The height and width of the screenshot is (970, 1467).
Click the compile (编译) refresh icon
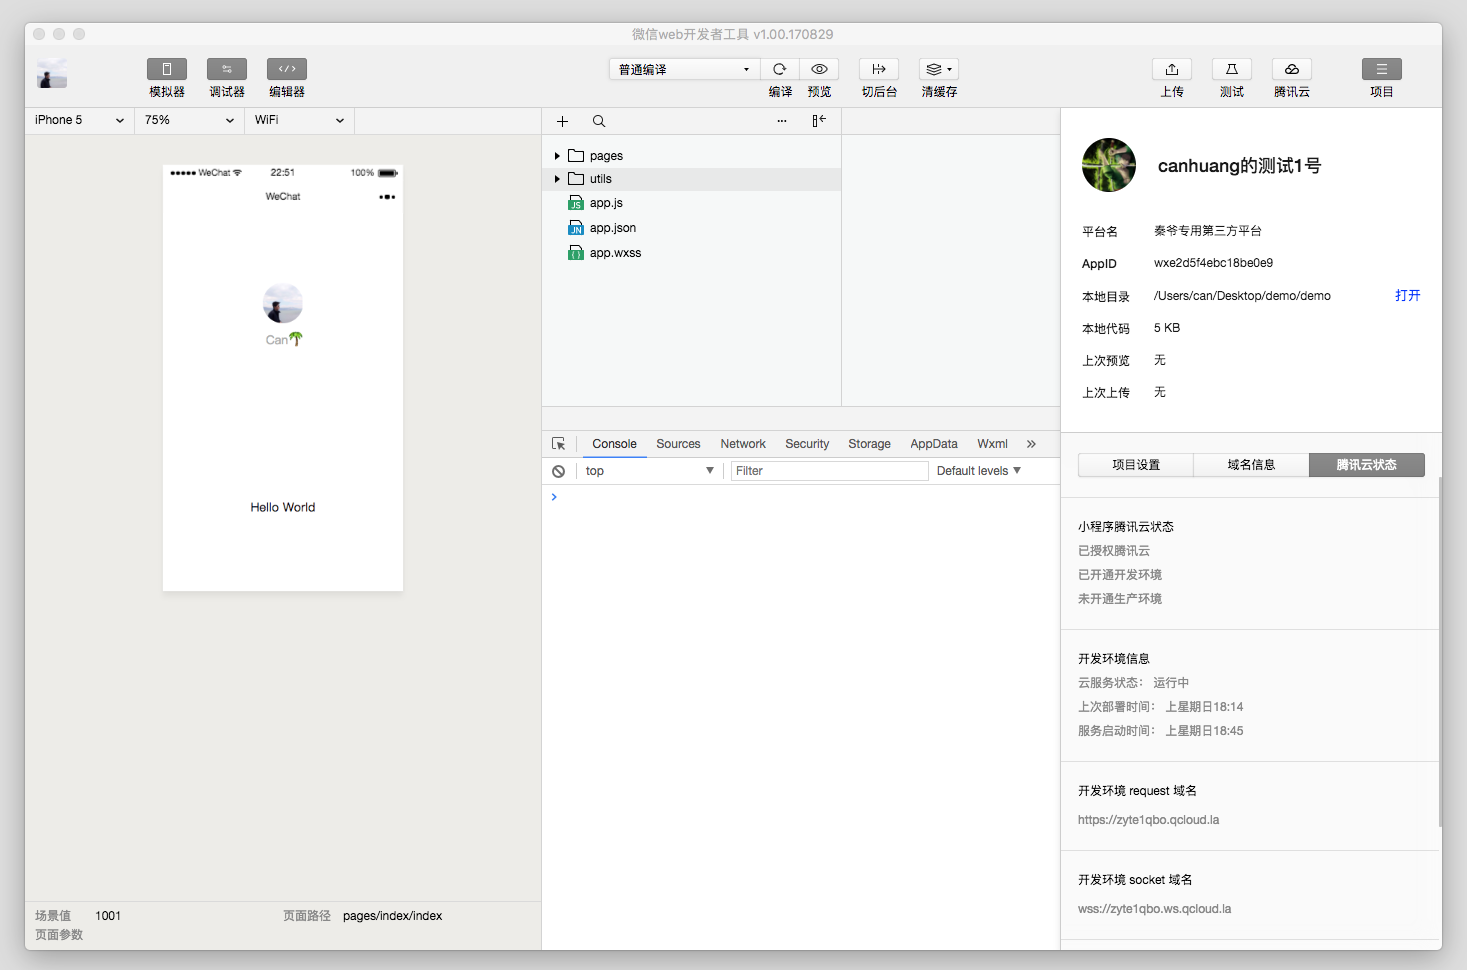(x=780, y=69)
